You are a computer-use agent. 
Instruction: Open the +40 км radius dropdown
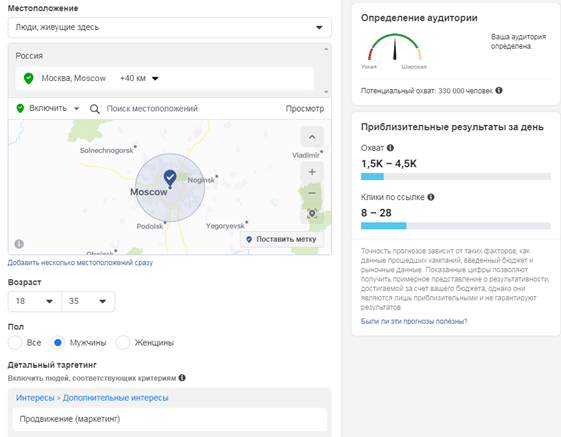(x=139, y=78)
